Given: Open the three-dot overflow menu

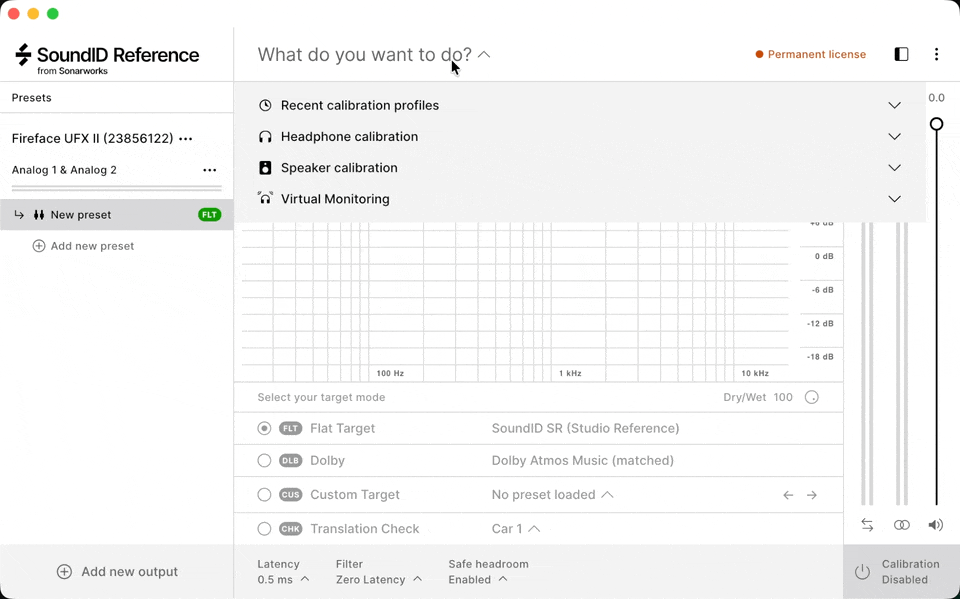Looking at the screenshot, I should click(x=937, y=55).
